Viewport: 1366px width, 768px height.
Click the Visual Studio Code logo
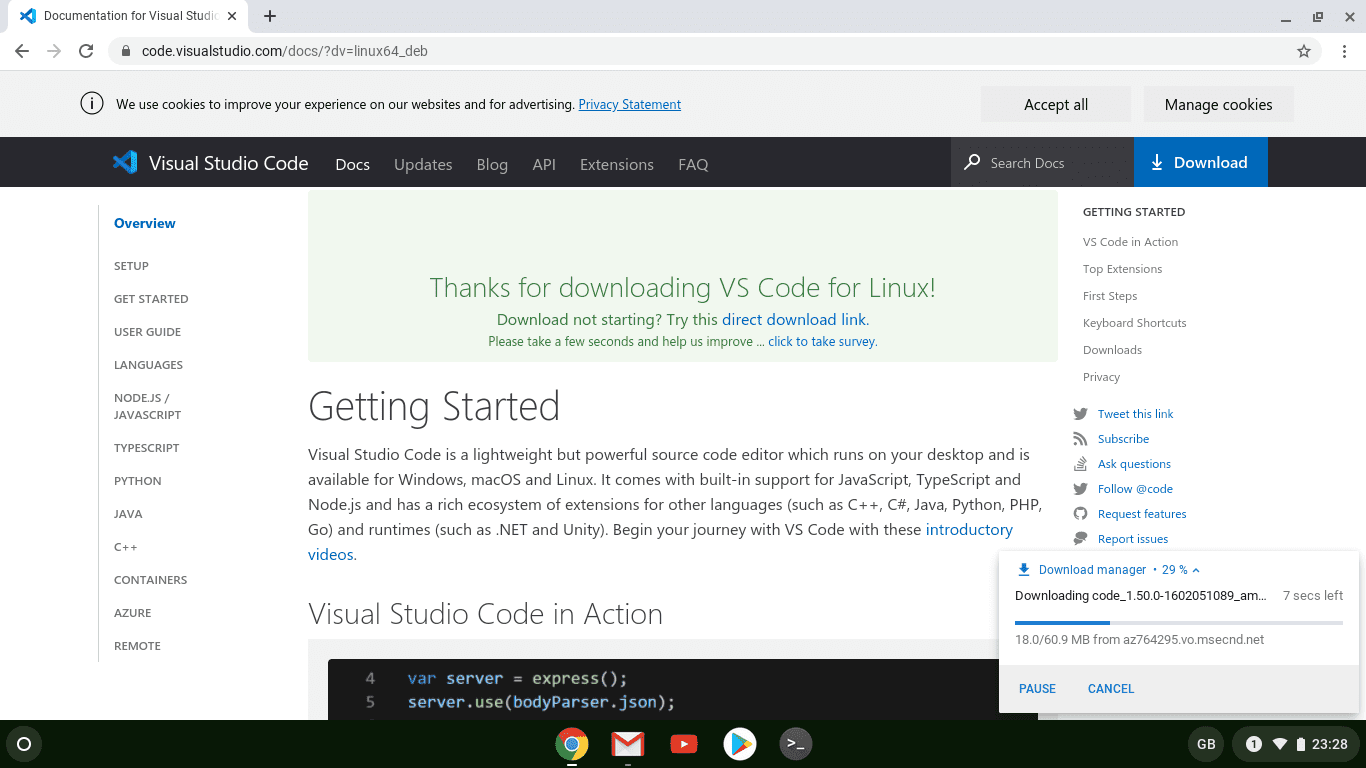(124, 162)
